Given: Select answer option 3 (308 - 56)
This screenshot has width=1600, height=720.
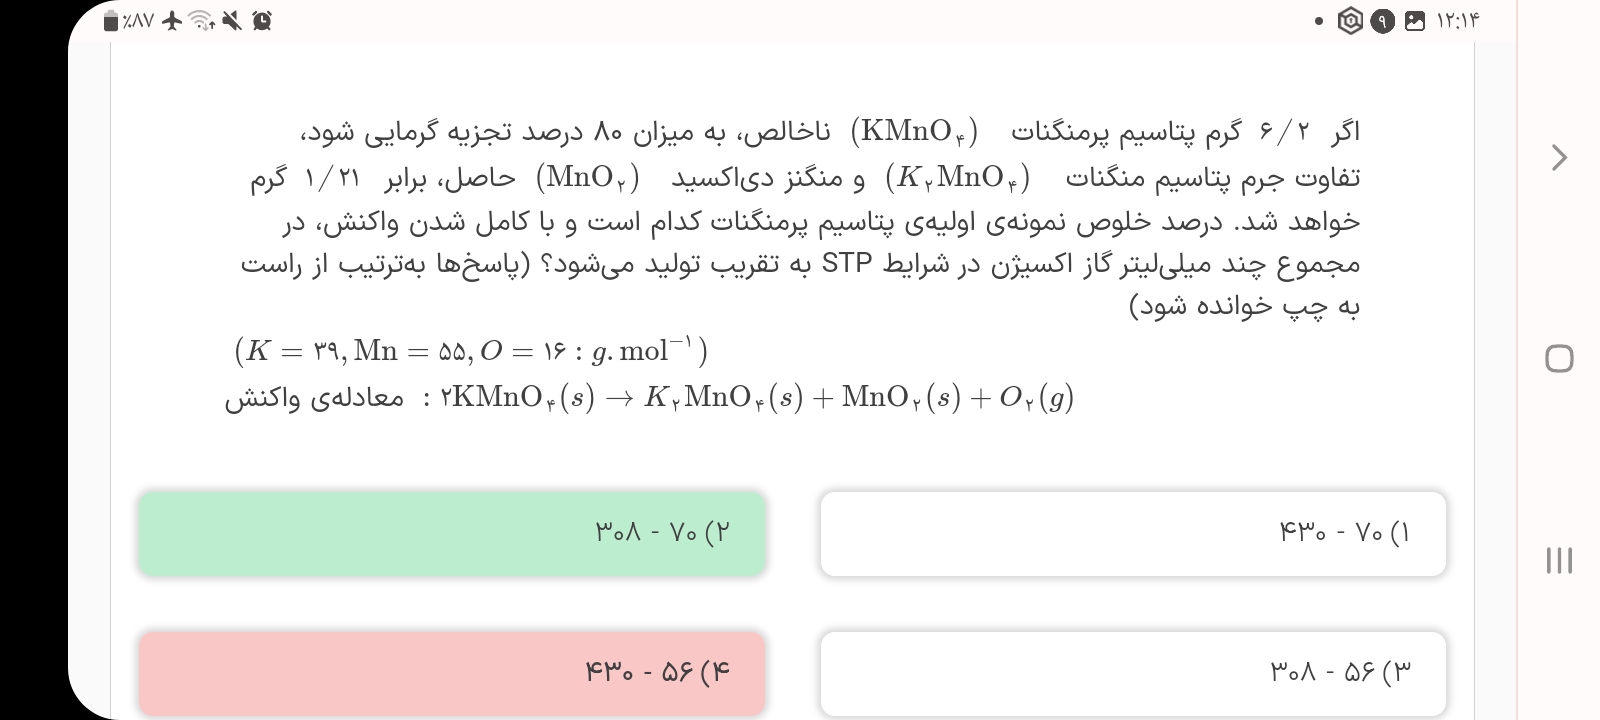Looking at the screenshot, I should coord(1133,672).
